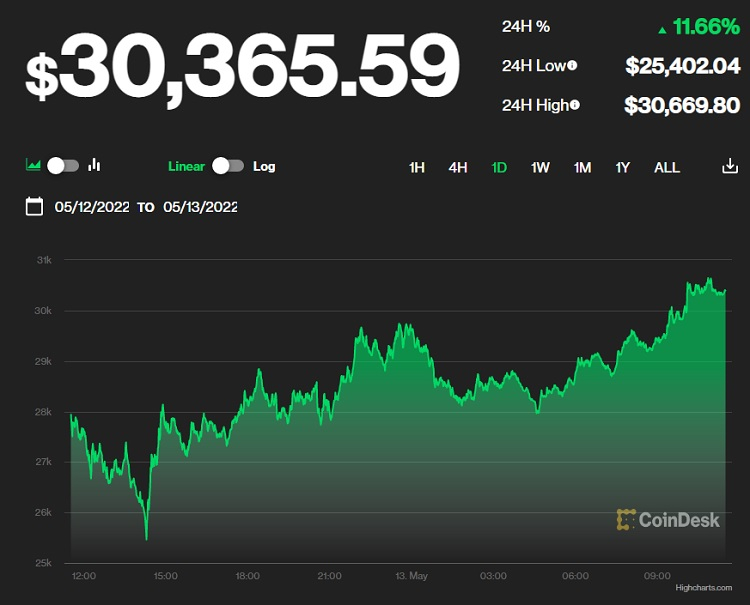
Task: Click the end date 05/13/2022 field
Action: point(200,207)
